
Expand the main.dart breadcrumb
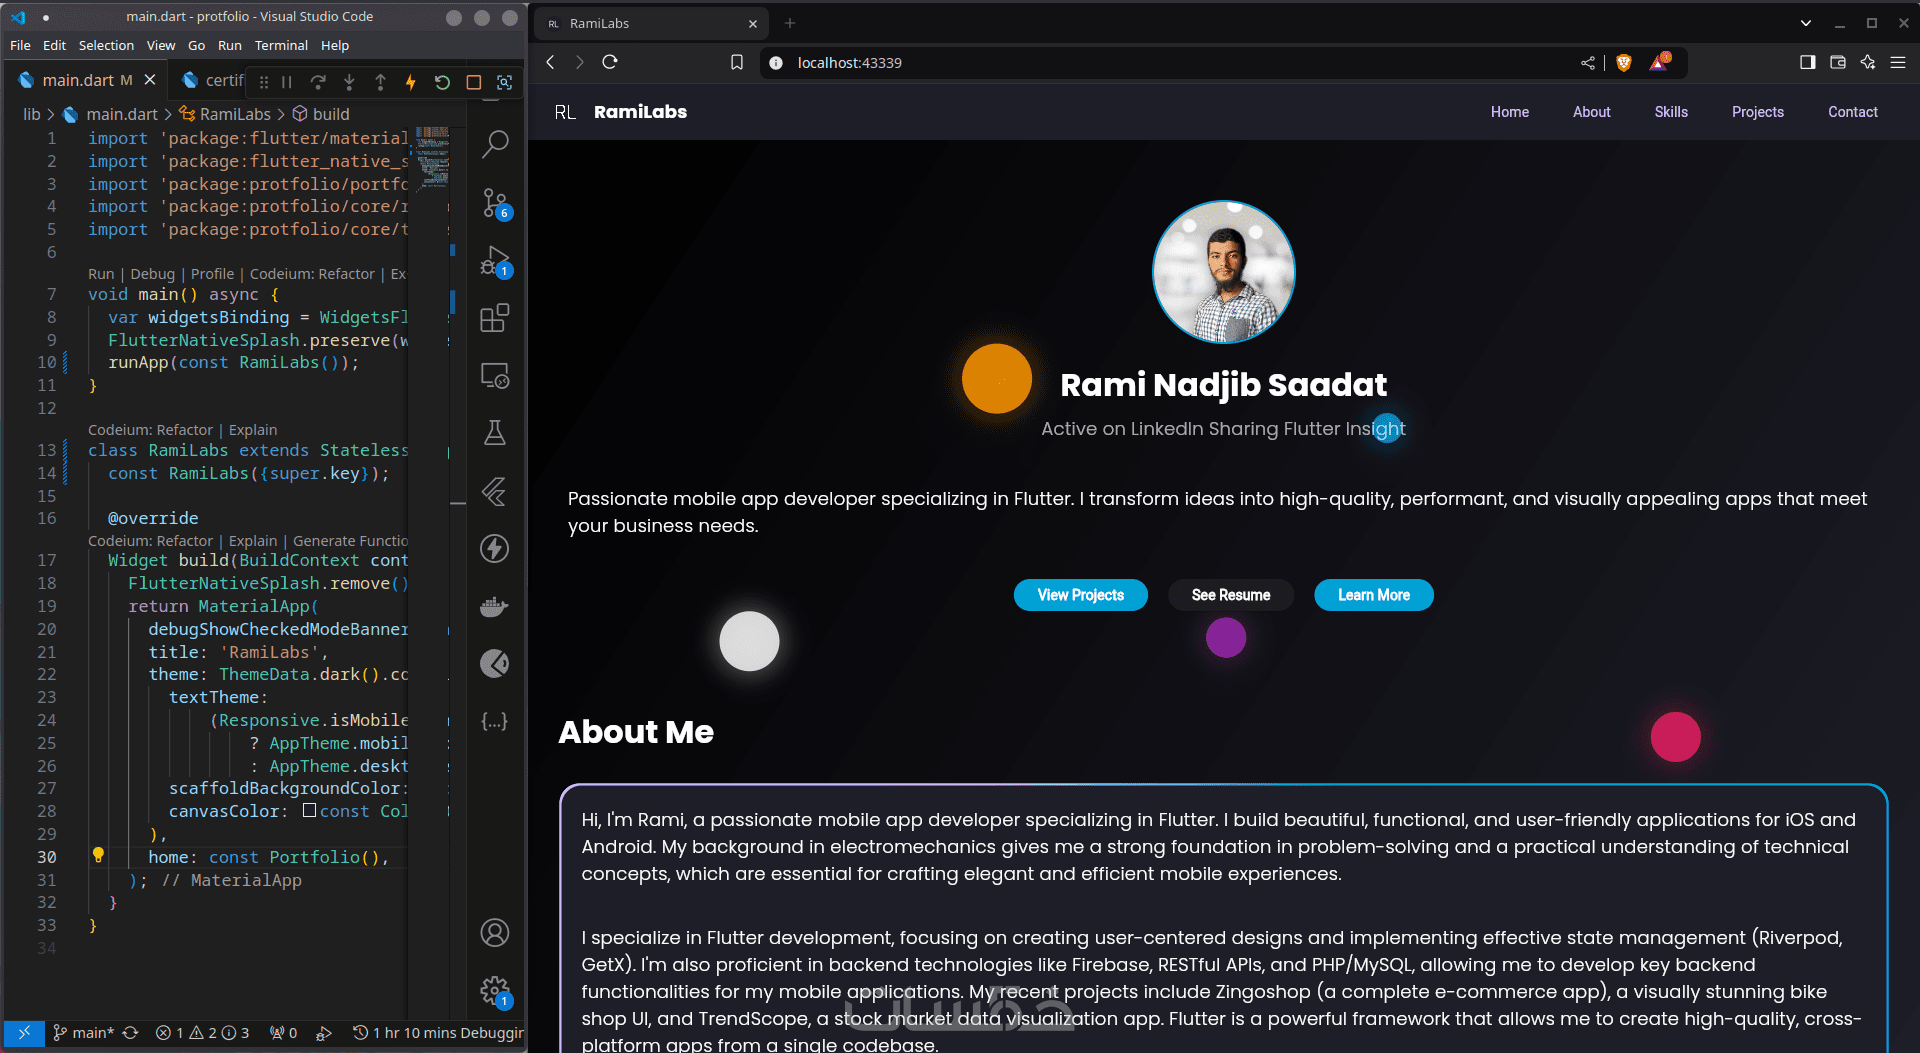click(112, 114)
